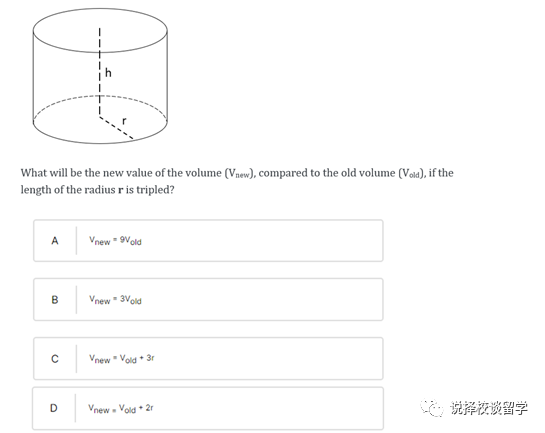Click the h height label in the diagram
Viewport: 545px width, 433px height.
[x=108, y=73]
